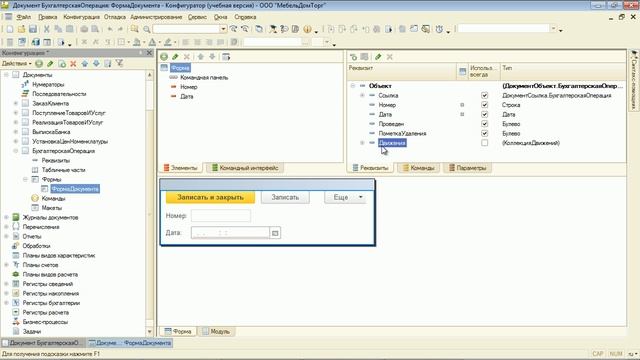Image resolution: width=640 pixels, height=360 pixels.
Task: Collapse the БухгалтерскаяОперация document node
Action: [16, 151]
